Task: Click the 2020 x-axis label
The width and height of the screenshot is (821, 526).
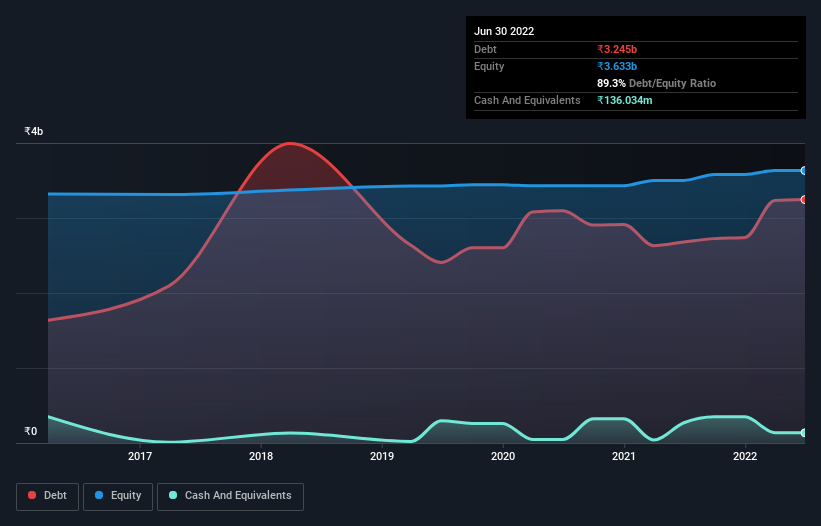Action: click(x=503, y=456)
